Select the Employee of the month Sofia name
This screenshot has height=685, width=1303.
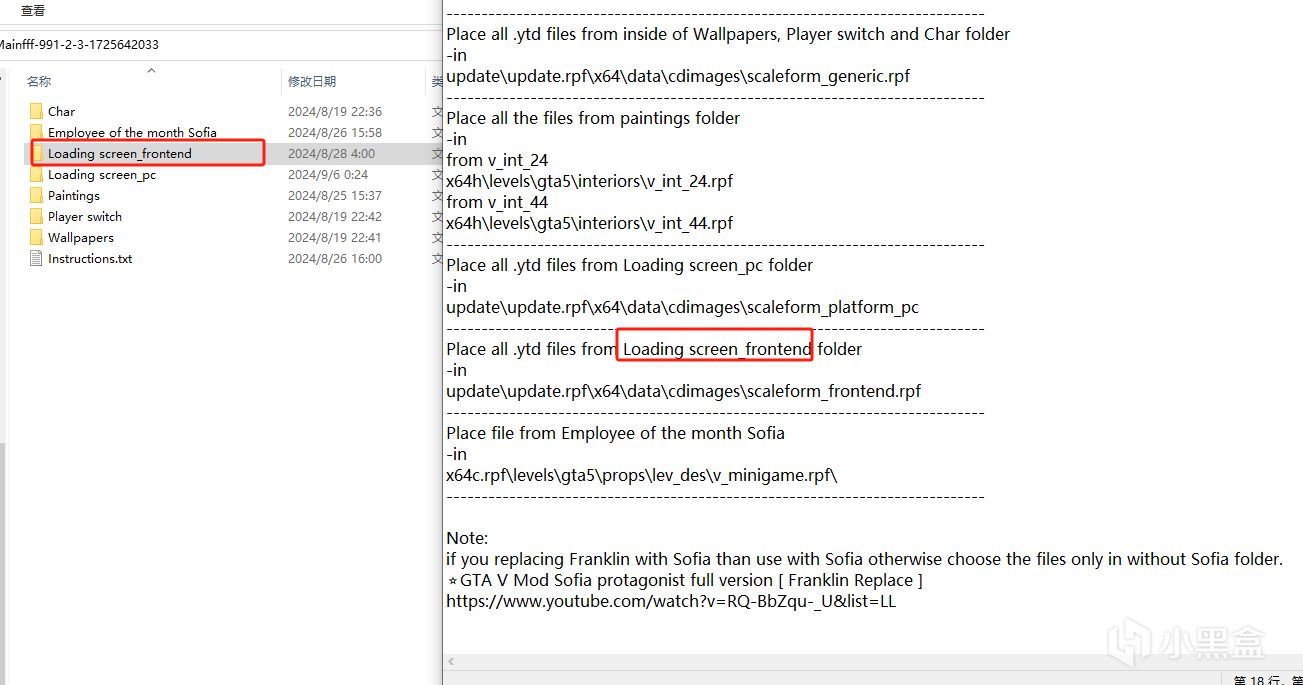point(132,132)
